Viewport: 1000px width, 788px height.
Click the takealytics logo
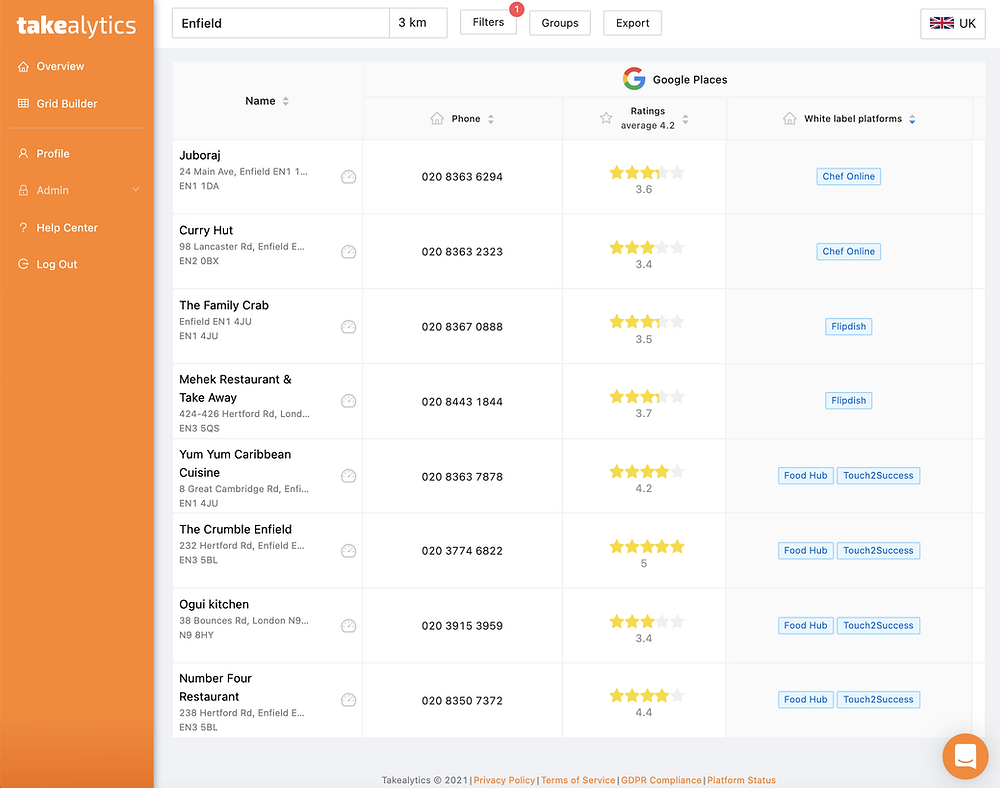[77, 26]
